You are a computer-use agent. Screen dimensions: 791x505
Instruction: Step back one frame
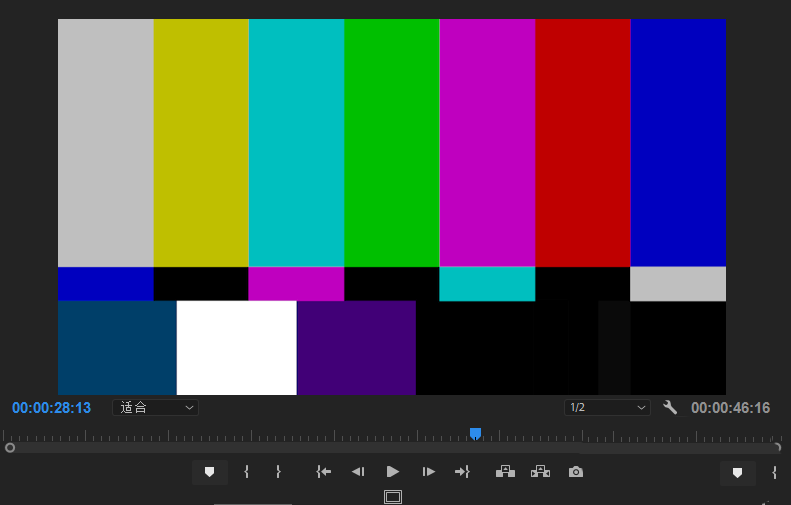point(358,472)
